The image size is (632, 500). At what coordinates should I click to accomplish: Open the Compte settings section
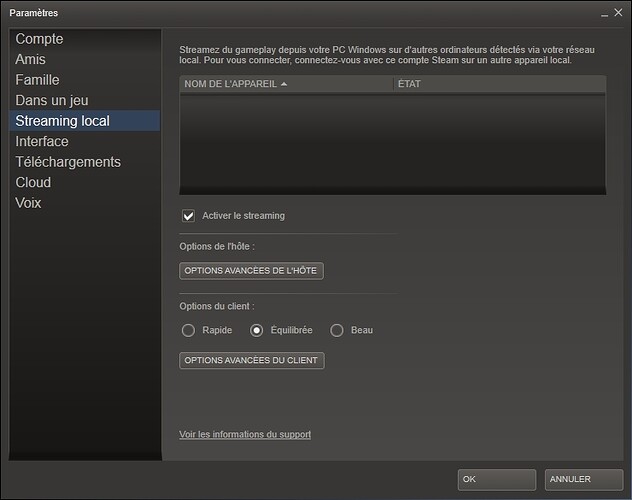[x=39, y=39]
